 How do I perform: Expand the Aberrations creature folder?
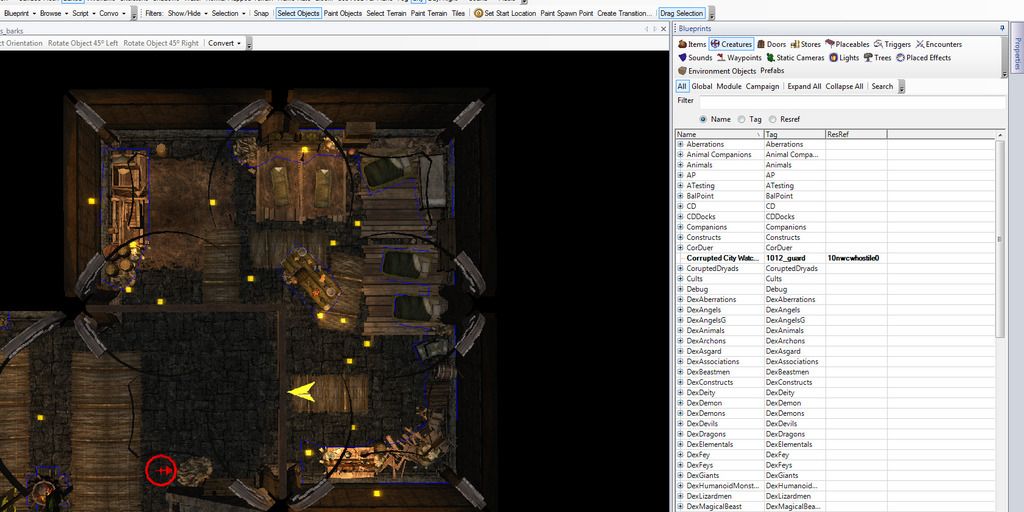pos(681,144)
